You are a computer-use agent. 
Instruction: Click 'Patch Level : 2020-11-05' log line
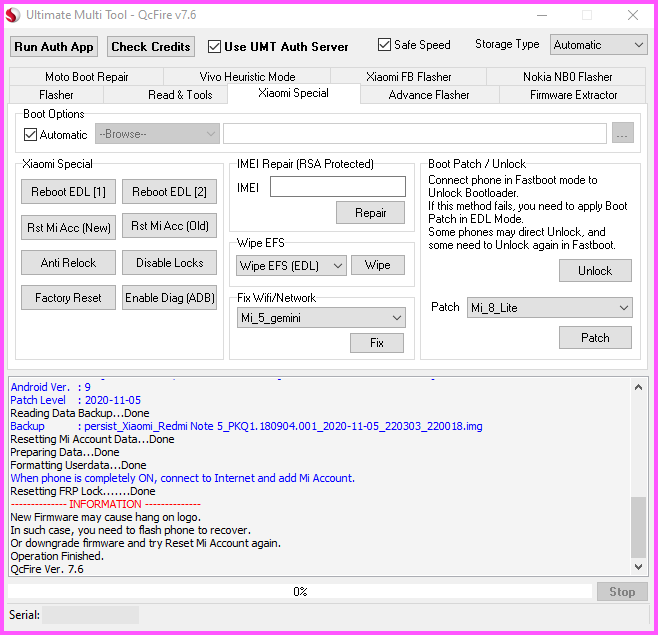(x=76, y=400)
